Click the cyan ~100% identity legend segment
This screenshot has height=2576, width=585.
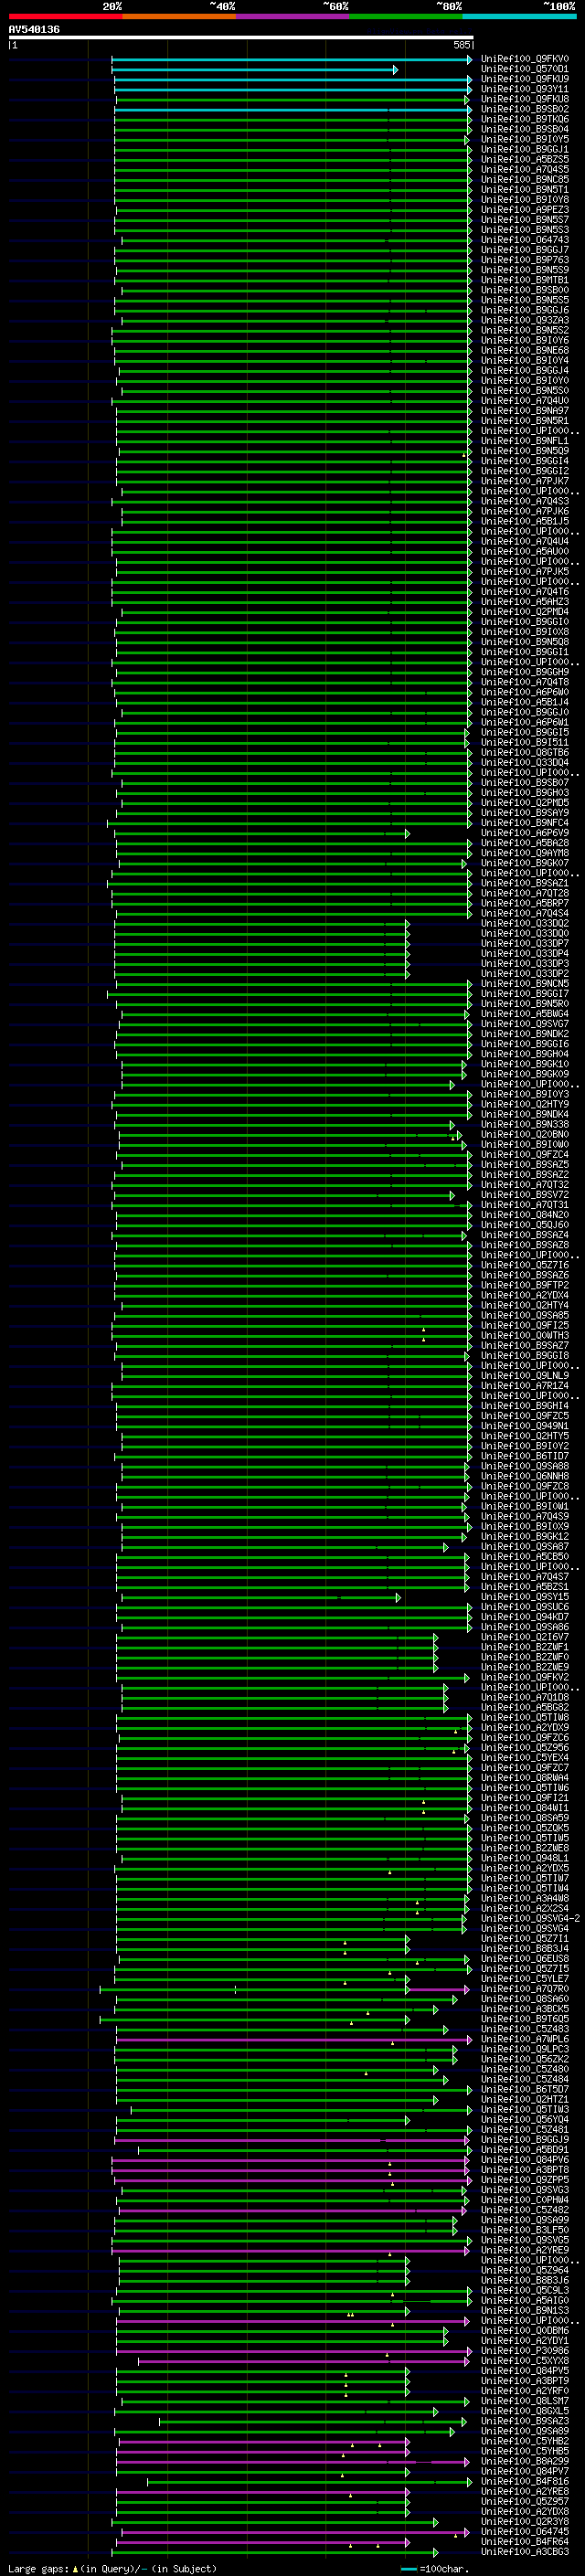click(x=519, y=16)
